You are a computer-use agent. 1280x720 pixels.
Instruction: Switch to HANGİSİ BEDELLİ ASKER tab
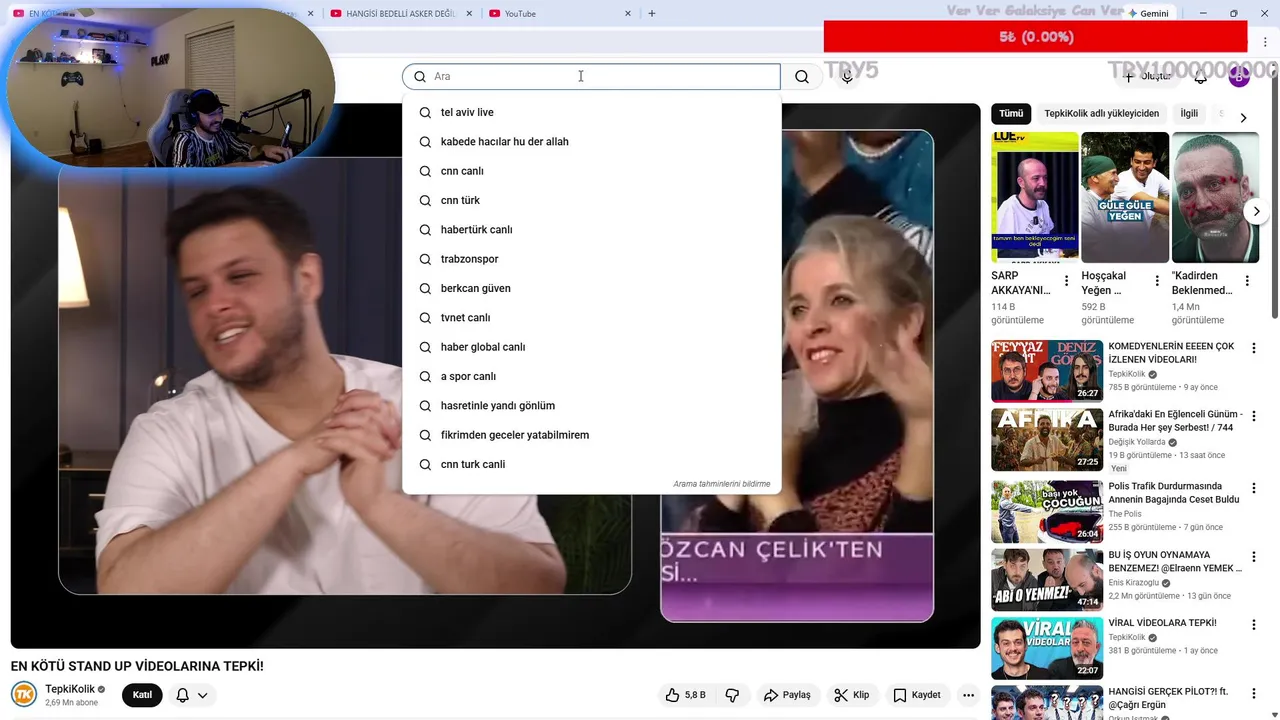401,13
